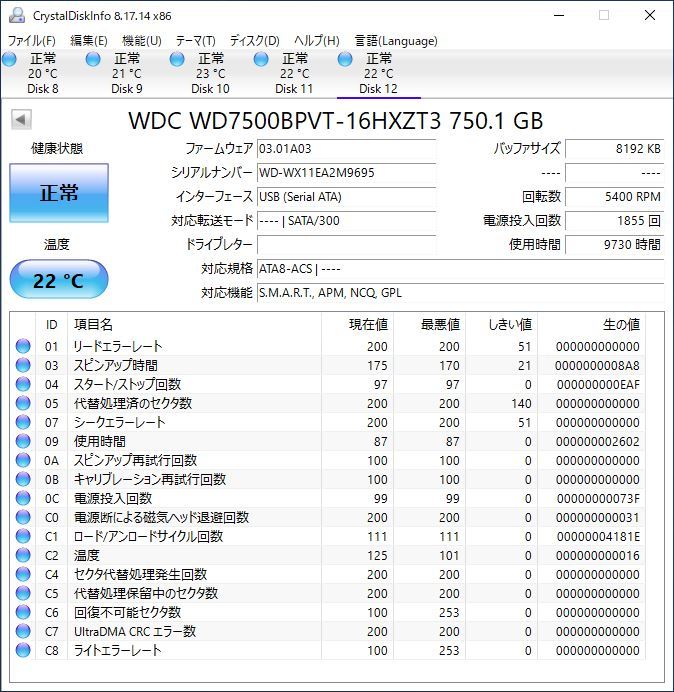The height and width of the screenshot is (692, 674).
Task: Click the buffer size field 8192 KB
Action: click(x=614, y=149)
